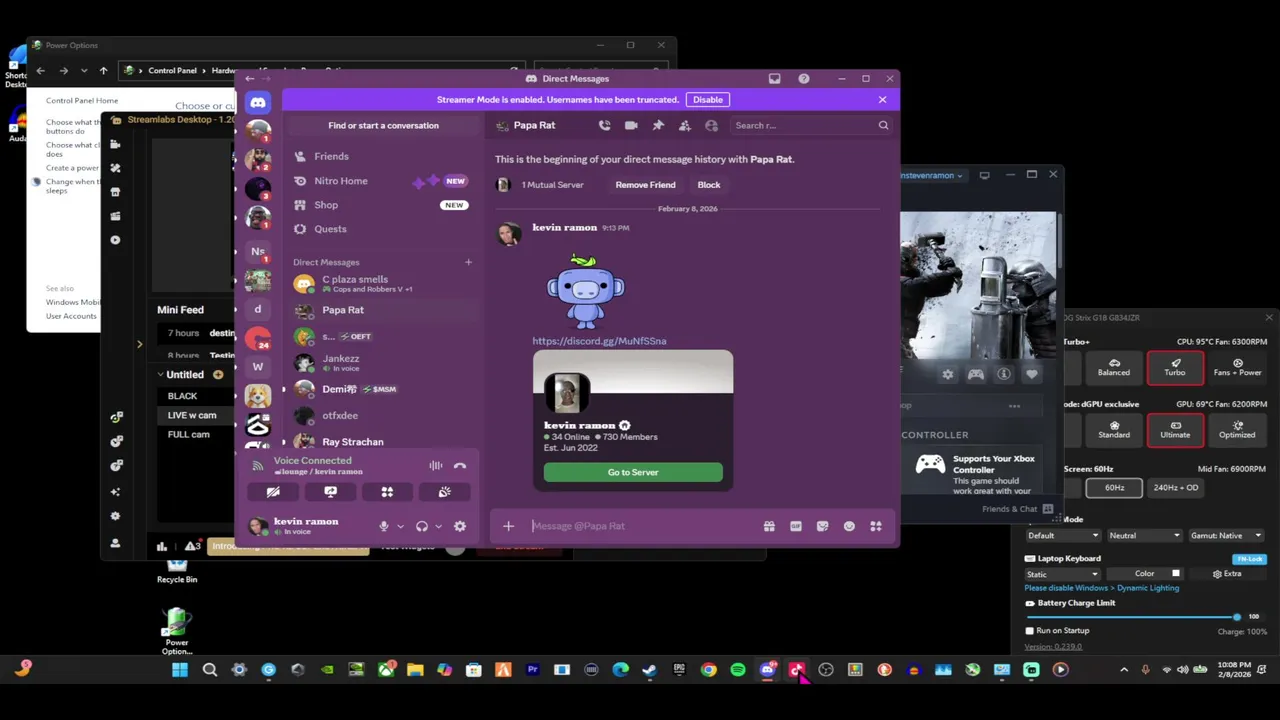Send a gift in message bar
This screenshot has height=720, width=1280.
point(769,526)
